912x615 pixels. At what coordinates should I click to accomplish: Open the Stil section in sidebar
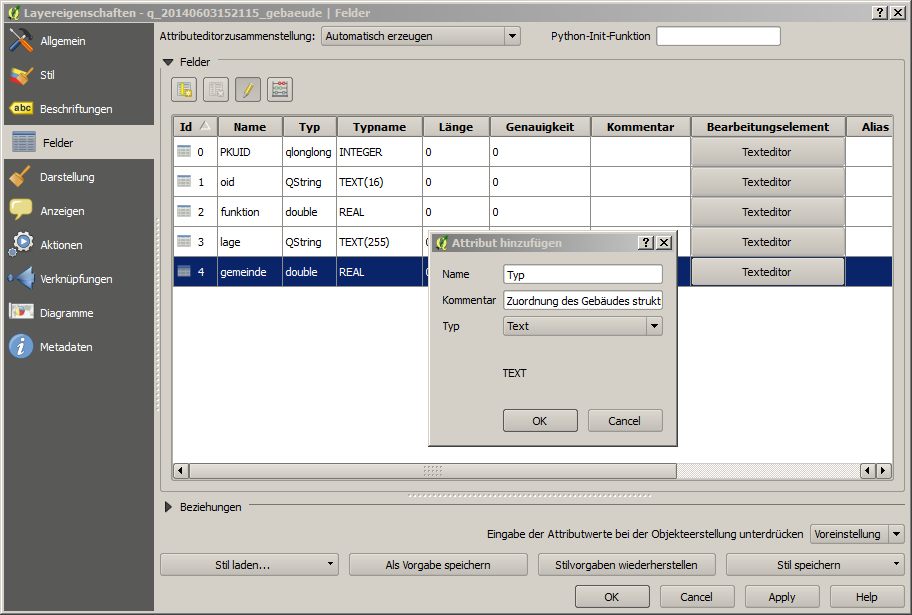(x=47, y=75)
